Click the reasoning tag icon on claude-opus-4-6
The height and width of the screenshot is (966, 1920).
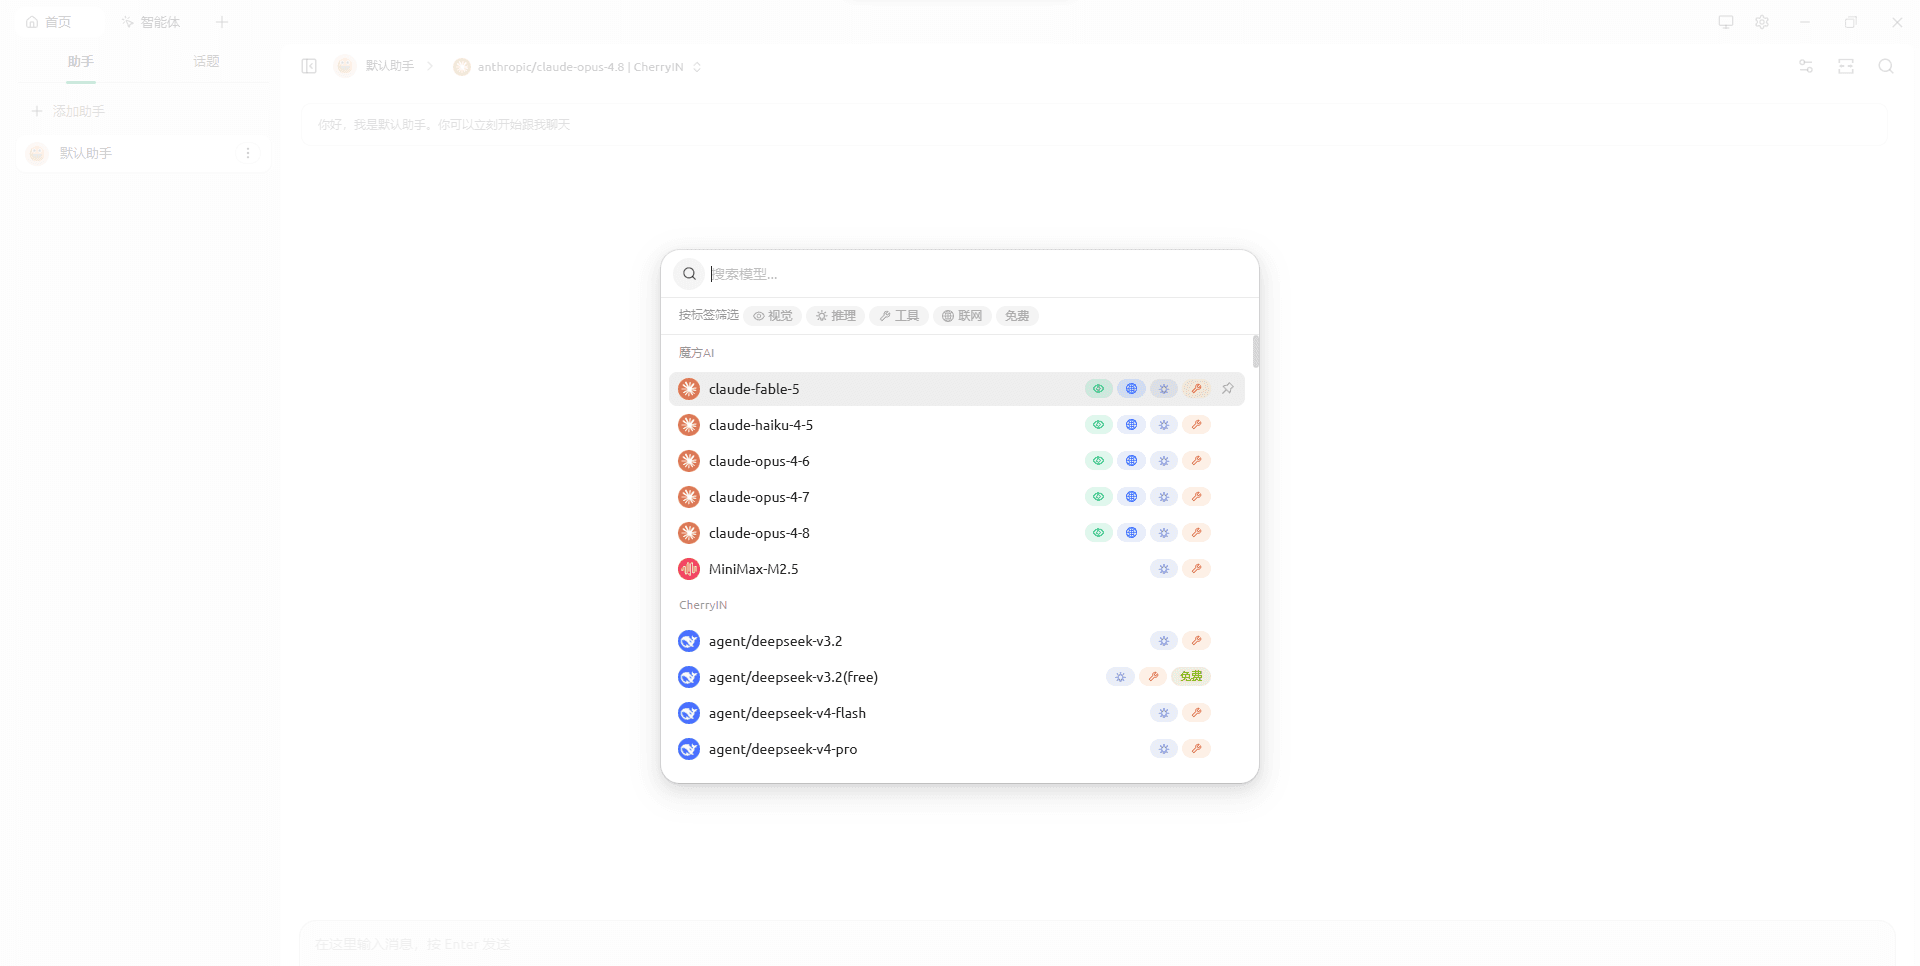tap(1164, 461)
